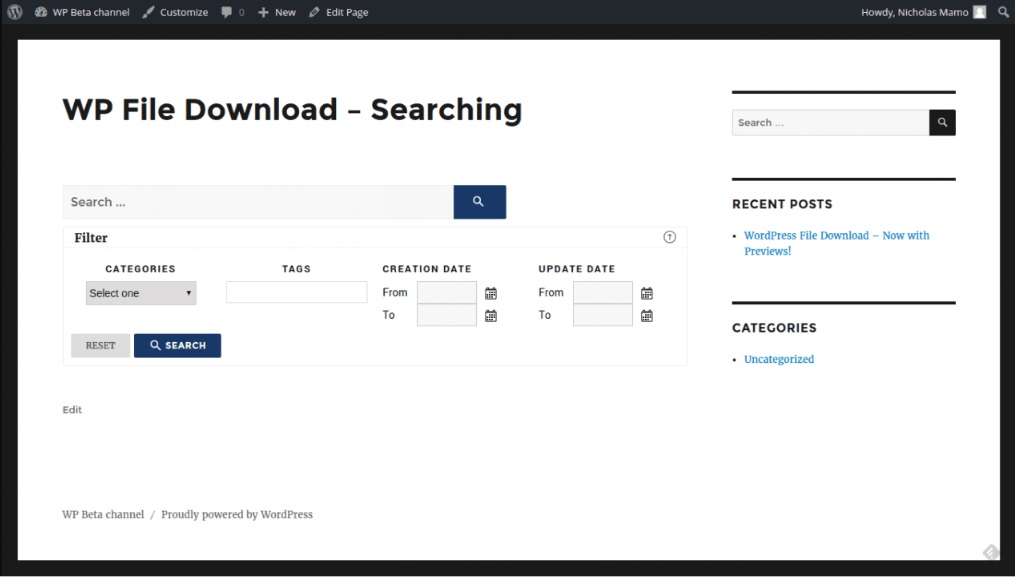Viewport: 1015px width, 581px height.
Task: Focus the main file Search field
Action: (258, 202)
